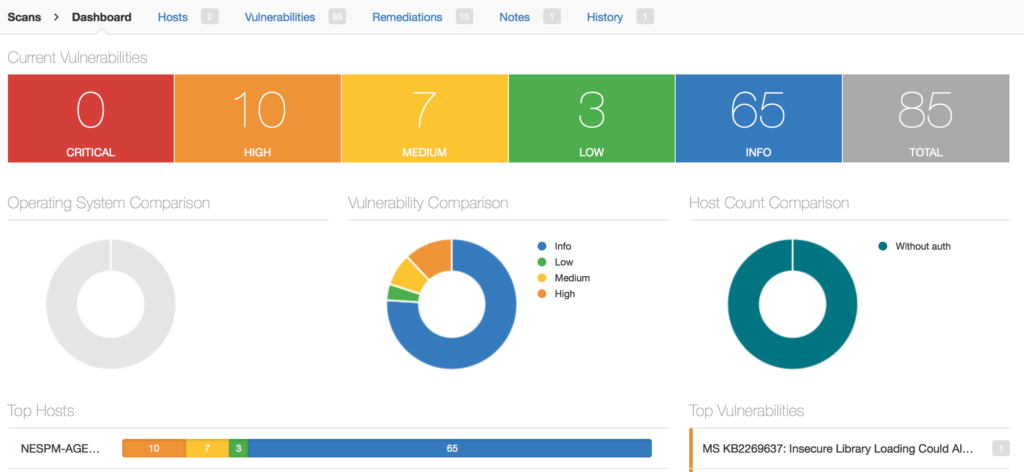Toggle the Without auth legend dot
Viewport: 1024px width, 472px height.
(x=883, y=247)
